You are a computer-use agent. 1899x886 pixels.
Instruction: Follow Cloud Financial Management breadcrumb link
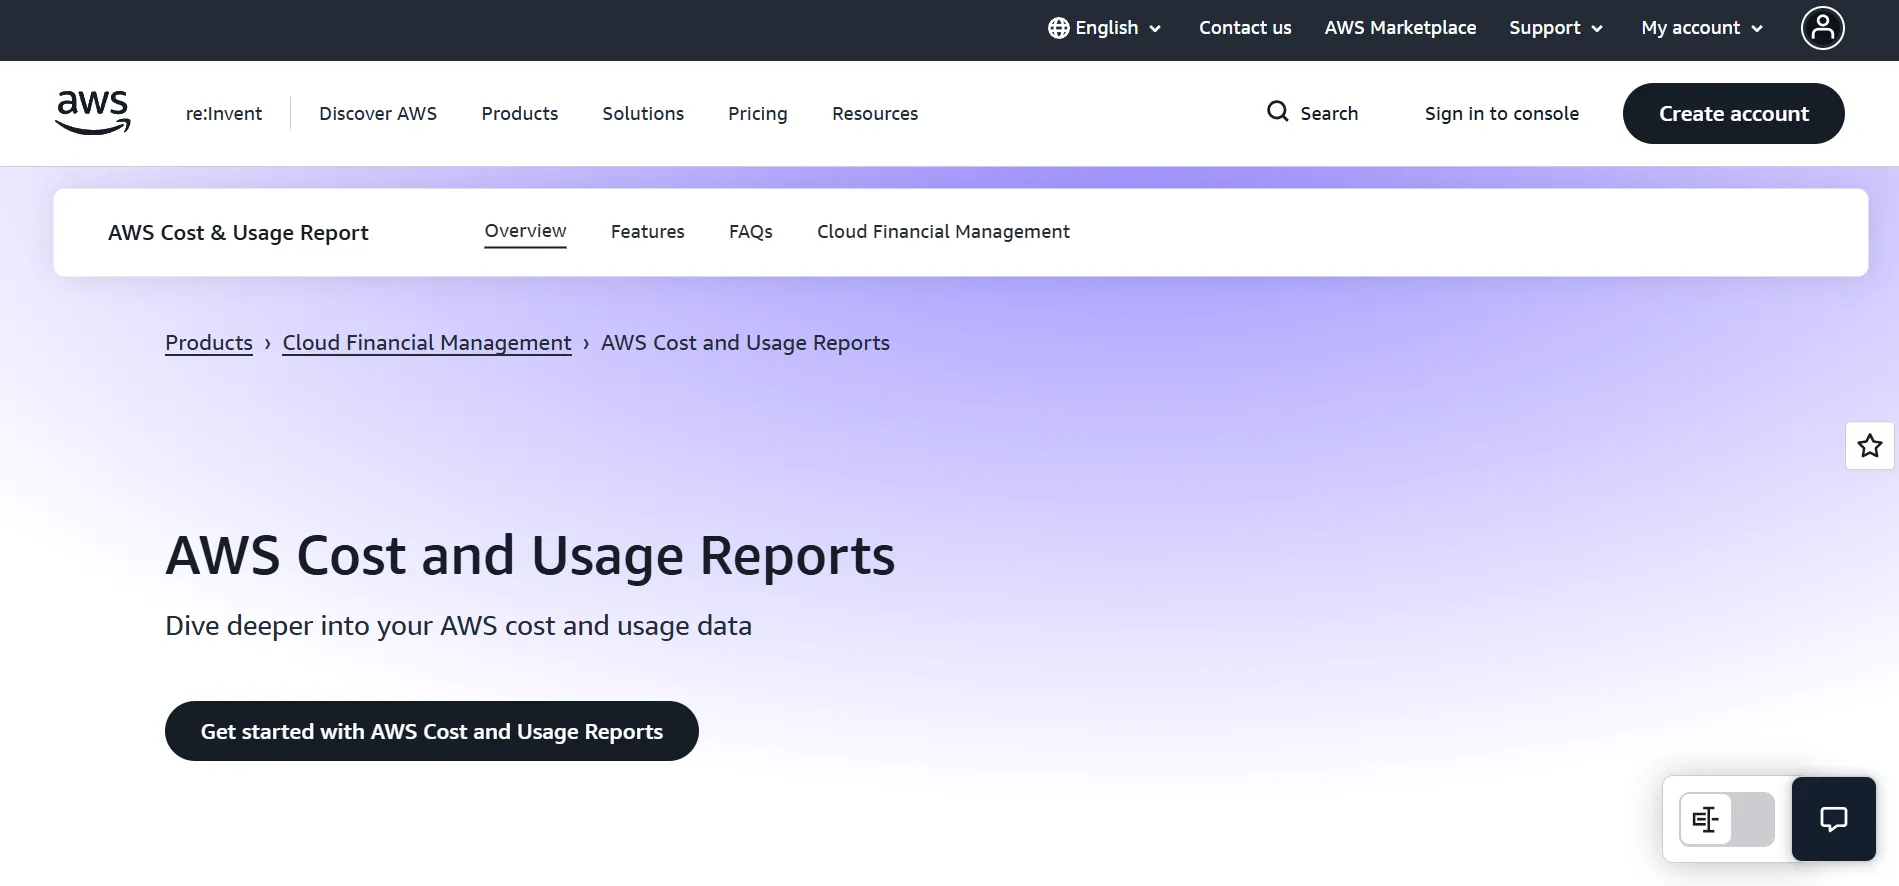click(x=427, y=343)
